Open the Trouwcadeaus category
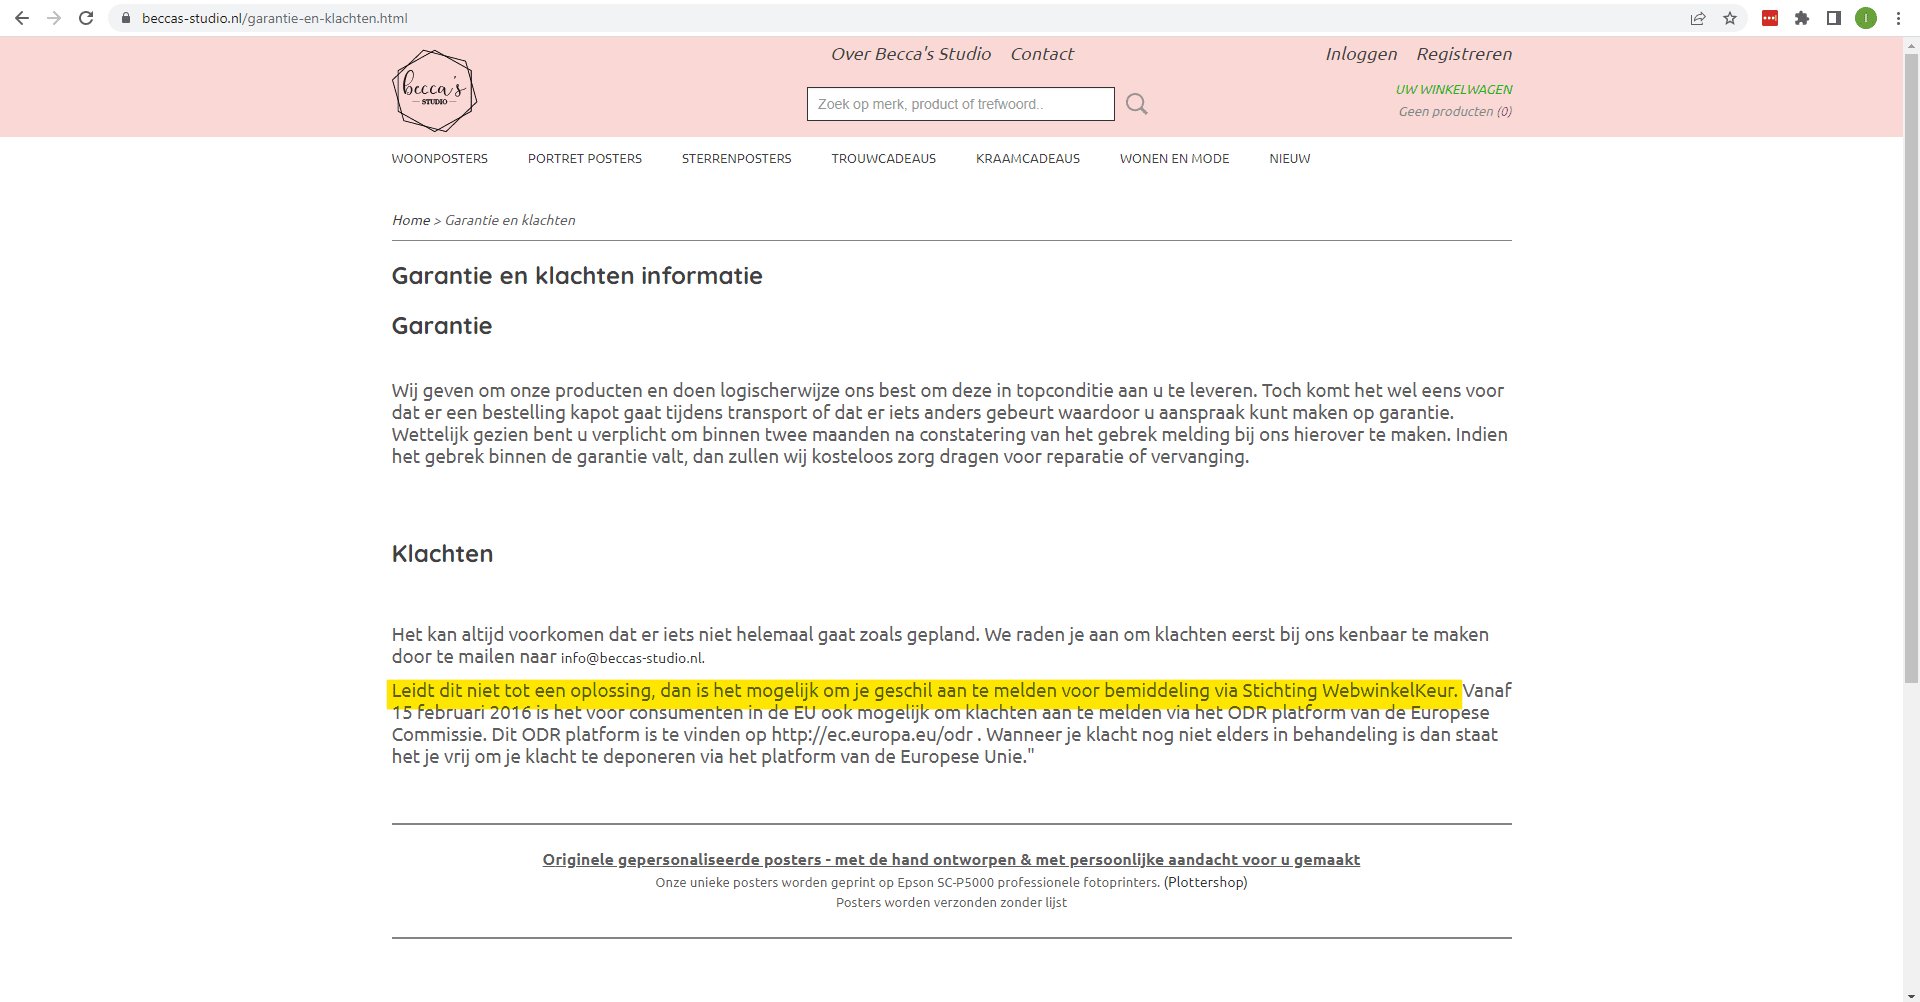 tap(883, 159)
